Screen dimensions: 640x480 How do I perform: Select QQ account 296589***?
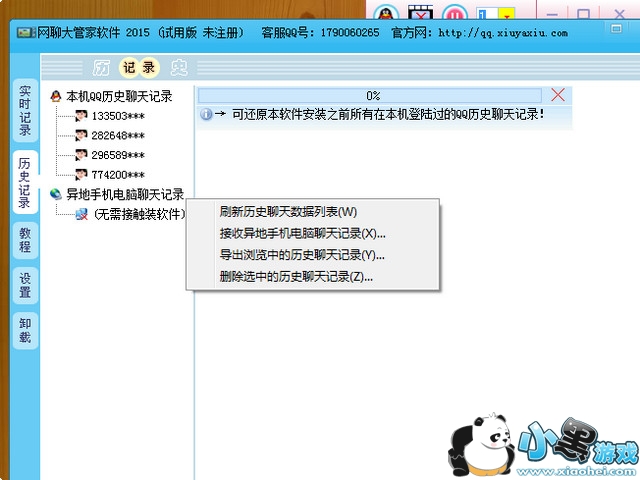[118, 155]
